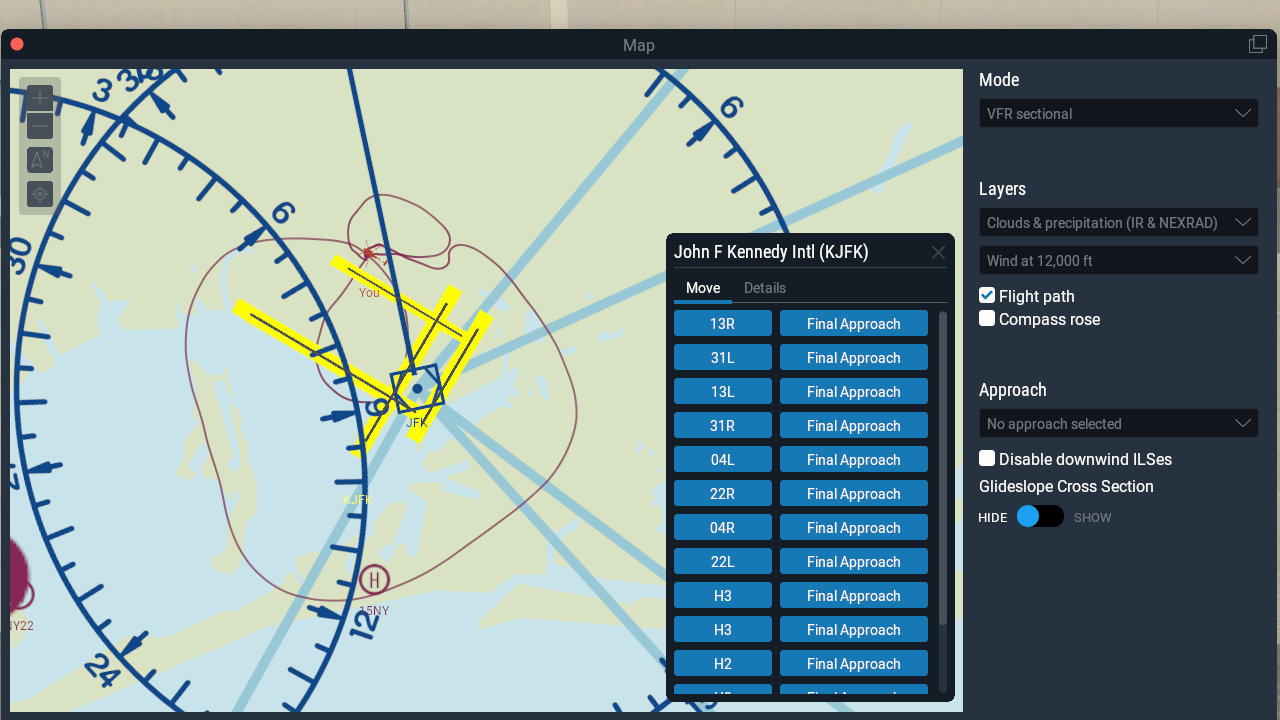Switch to the Details tab

(x=765, y=288)
